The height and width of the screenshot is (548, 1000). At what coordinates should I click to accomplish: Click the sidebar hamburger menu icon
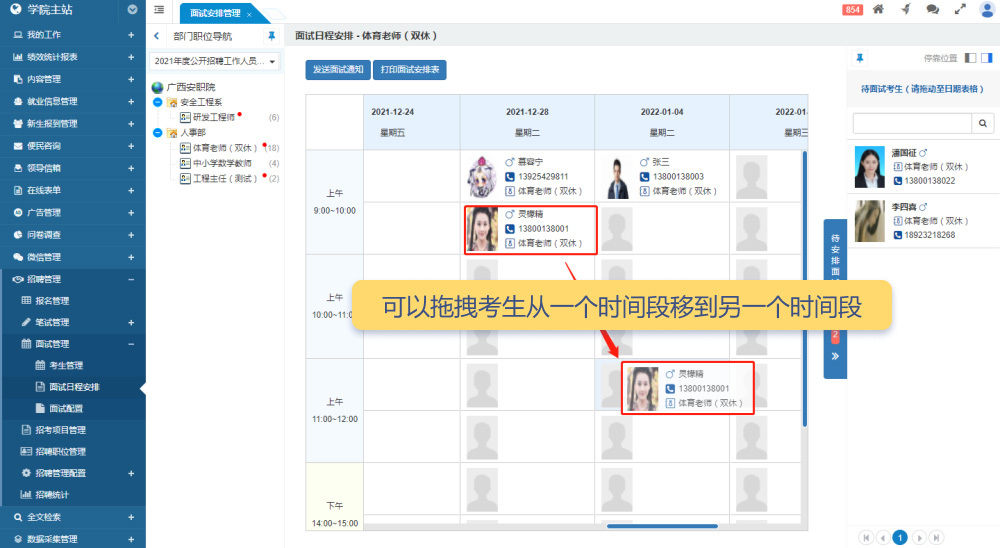tap(160, 10)
